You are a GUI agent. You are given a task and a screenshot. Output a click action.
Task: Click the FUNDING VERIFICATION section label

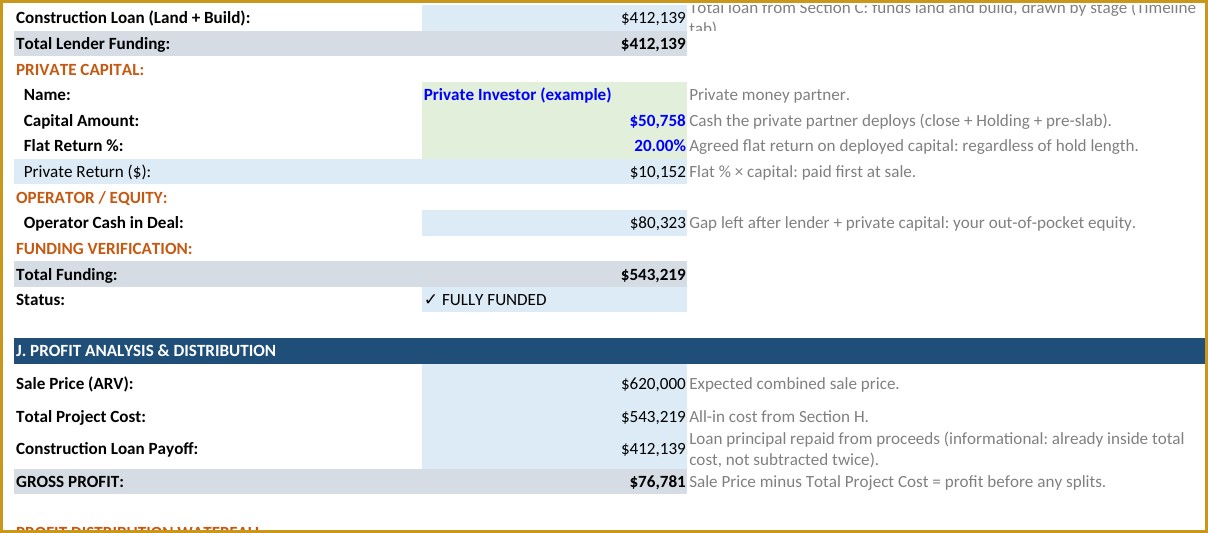pyautogui.click(x=104, y=248)
